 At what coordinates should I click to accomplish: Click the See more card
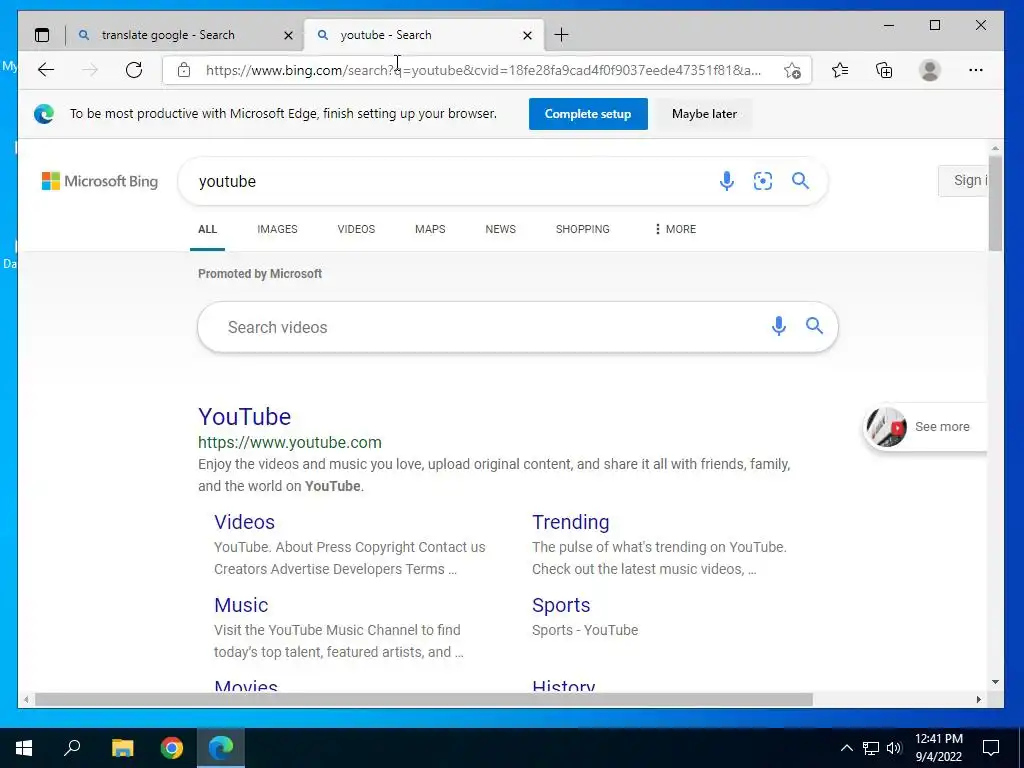point(926,426)
